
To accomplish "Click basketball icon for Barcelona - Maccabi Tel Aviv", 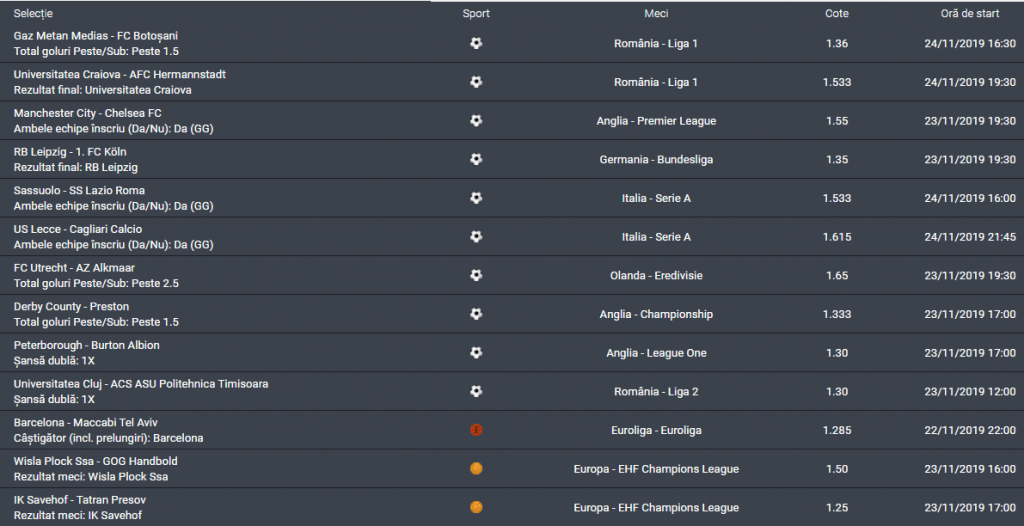I will pyautogui.click(x=476, y=430).
